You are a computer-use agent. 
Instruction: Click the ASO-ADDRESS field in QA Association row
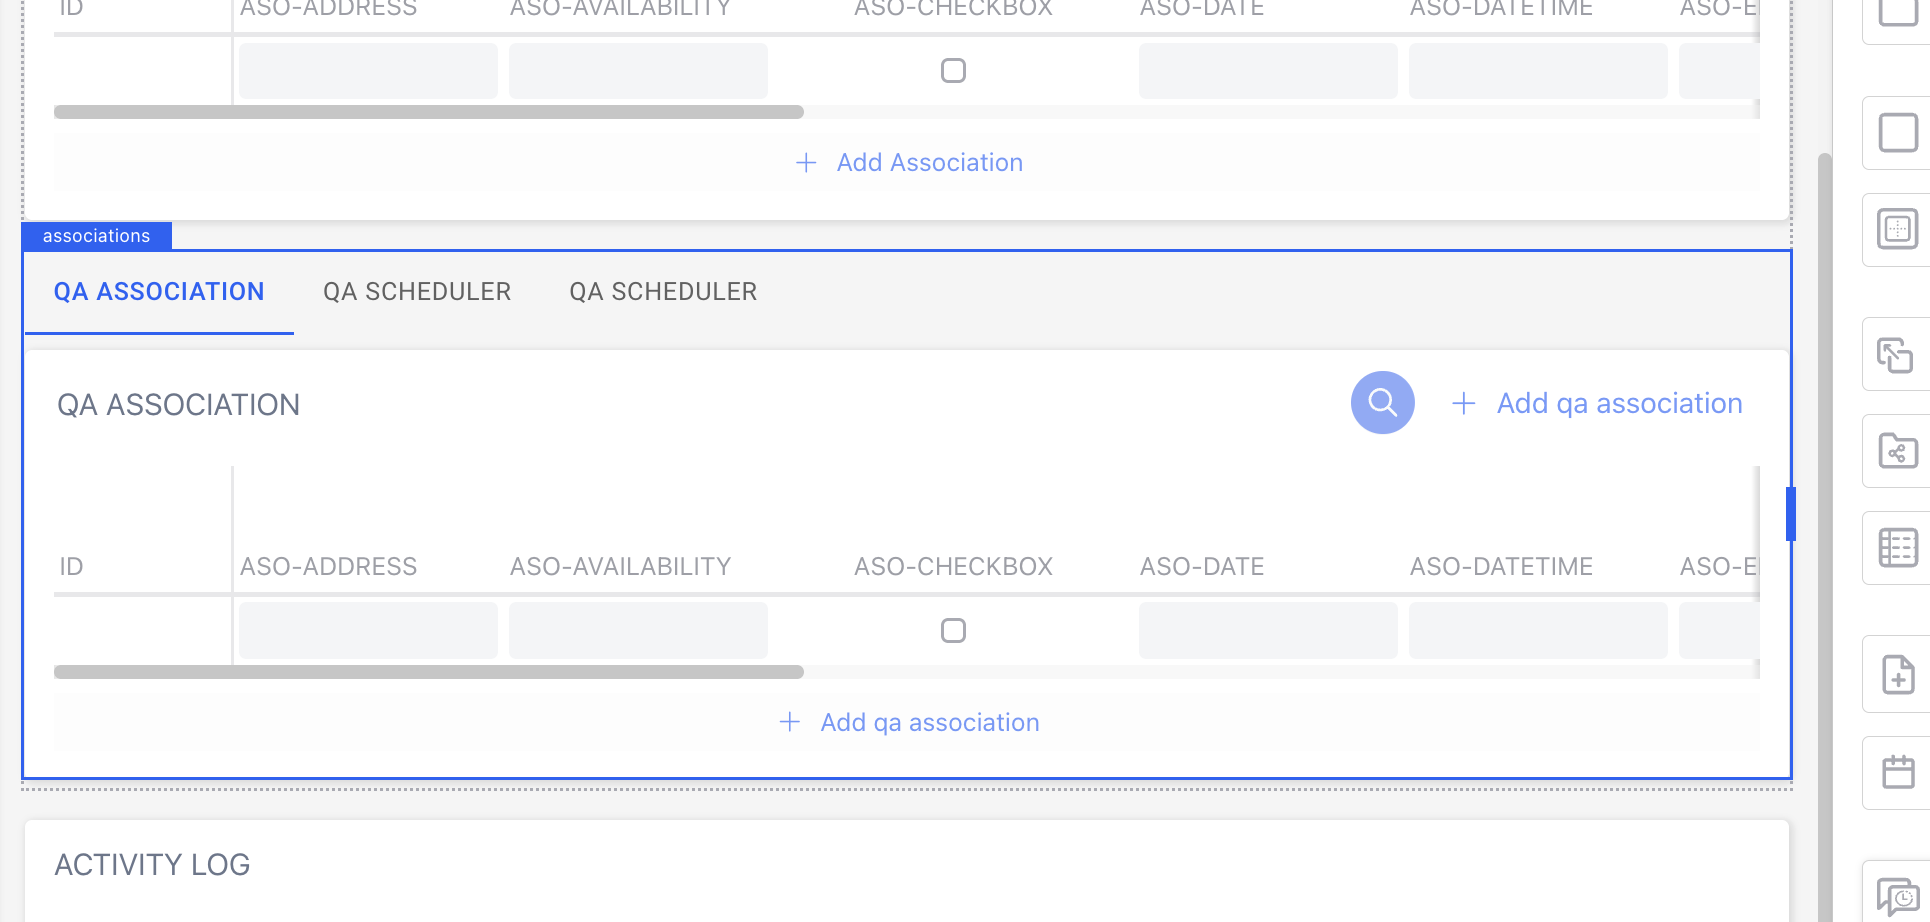click(368, 631)
